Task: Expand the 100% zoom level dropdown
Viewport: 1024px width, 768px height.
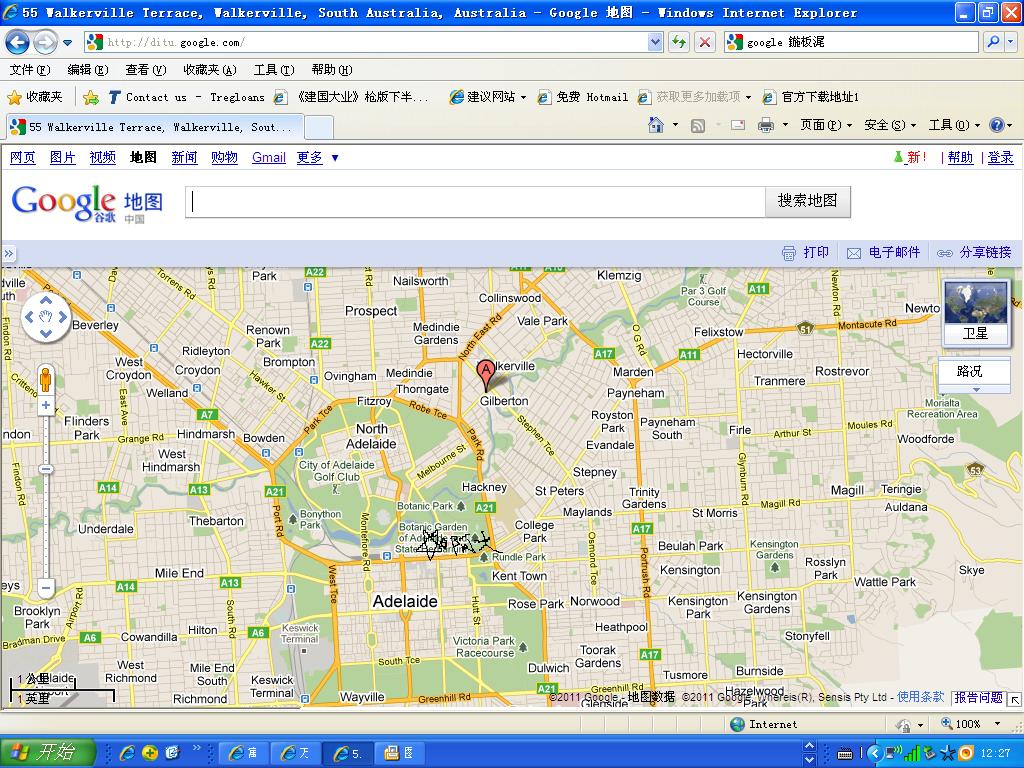Action: click(x=996, y=724)
